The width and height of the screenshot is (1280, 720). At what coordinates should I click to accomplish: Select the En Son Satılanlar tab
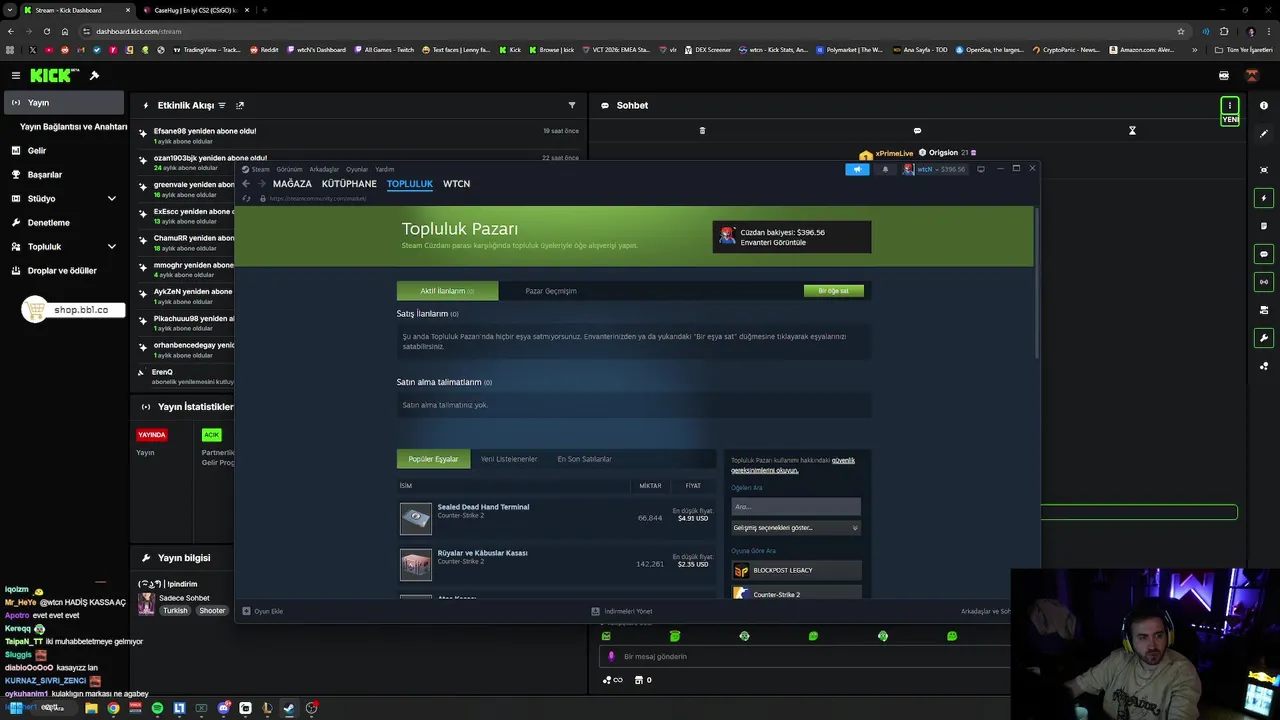pos(584,459)
